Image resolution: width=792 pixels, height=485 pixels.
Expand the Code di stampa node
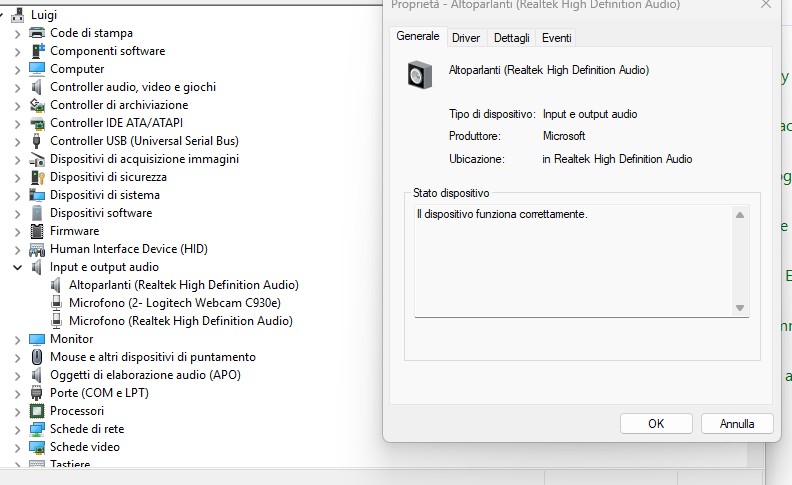(x=18, y=34)
